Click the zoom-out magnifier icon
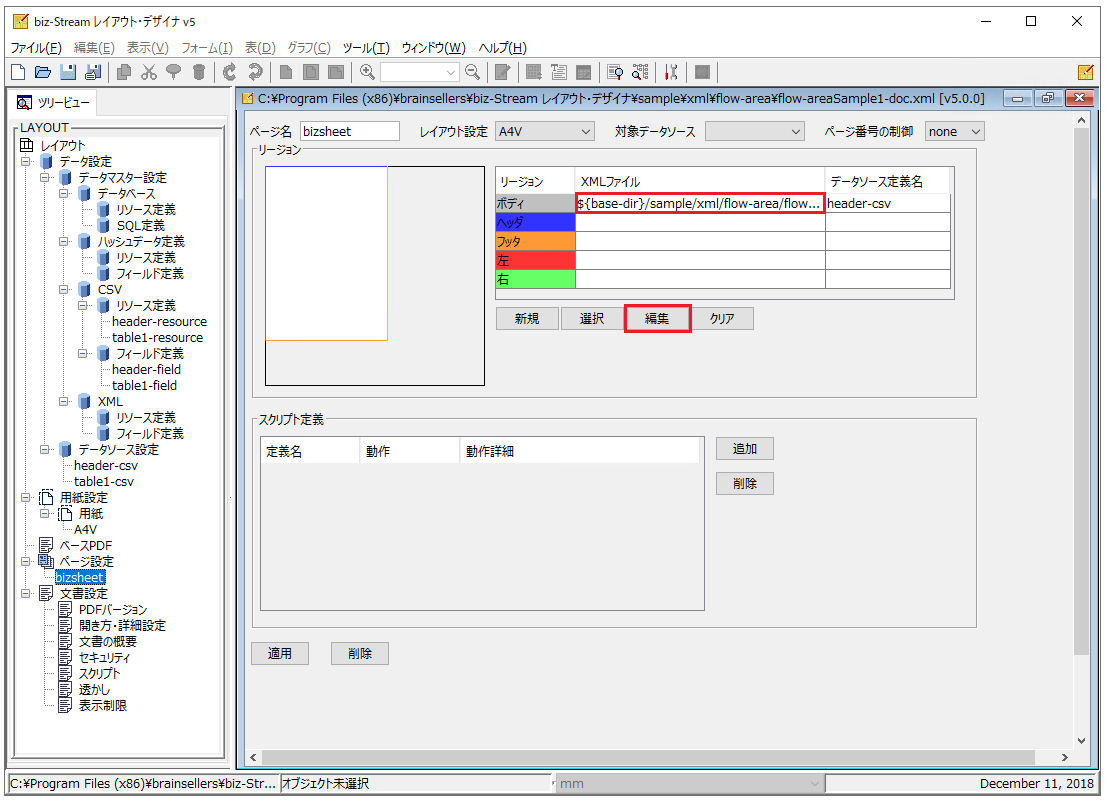The height and width of the screenshot is (805, 1113). coord(472,72)
